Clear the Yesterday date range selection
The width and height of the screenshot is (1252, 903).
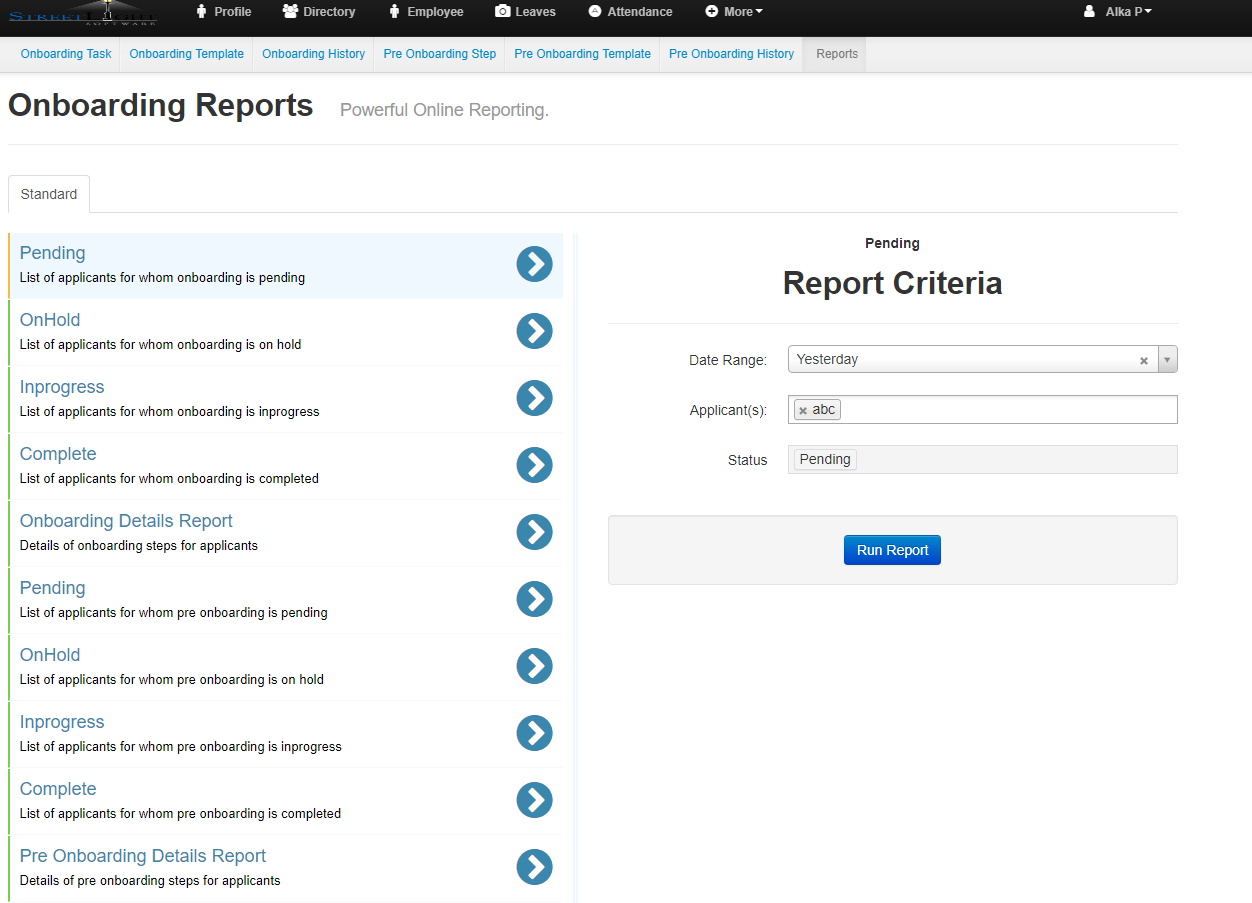[x=1143, y=360]
